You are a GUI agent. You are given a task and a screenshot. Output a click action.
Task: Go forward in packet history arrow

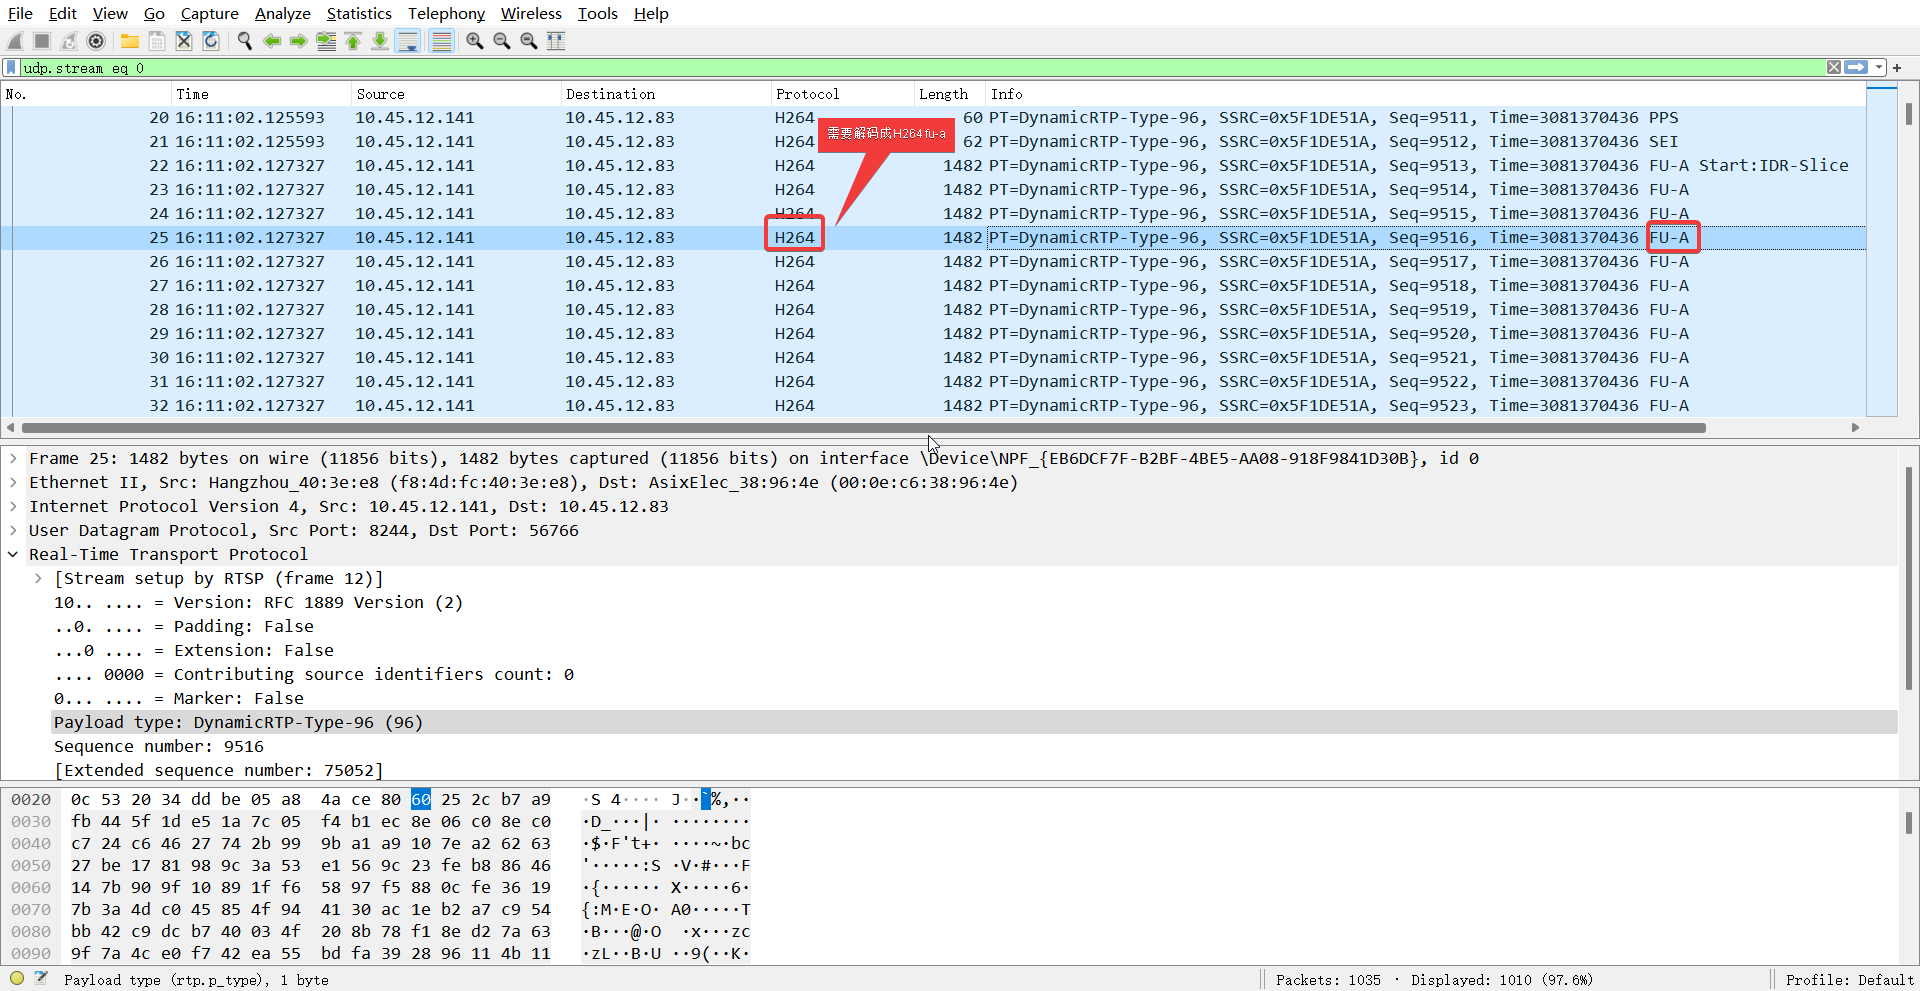(x=299, y=41)
